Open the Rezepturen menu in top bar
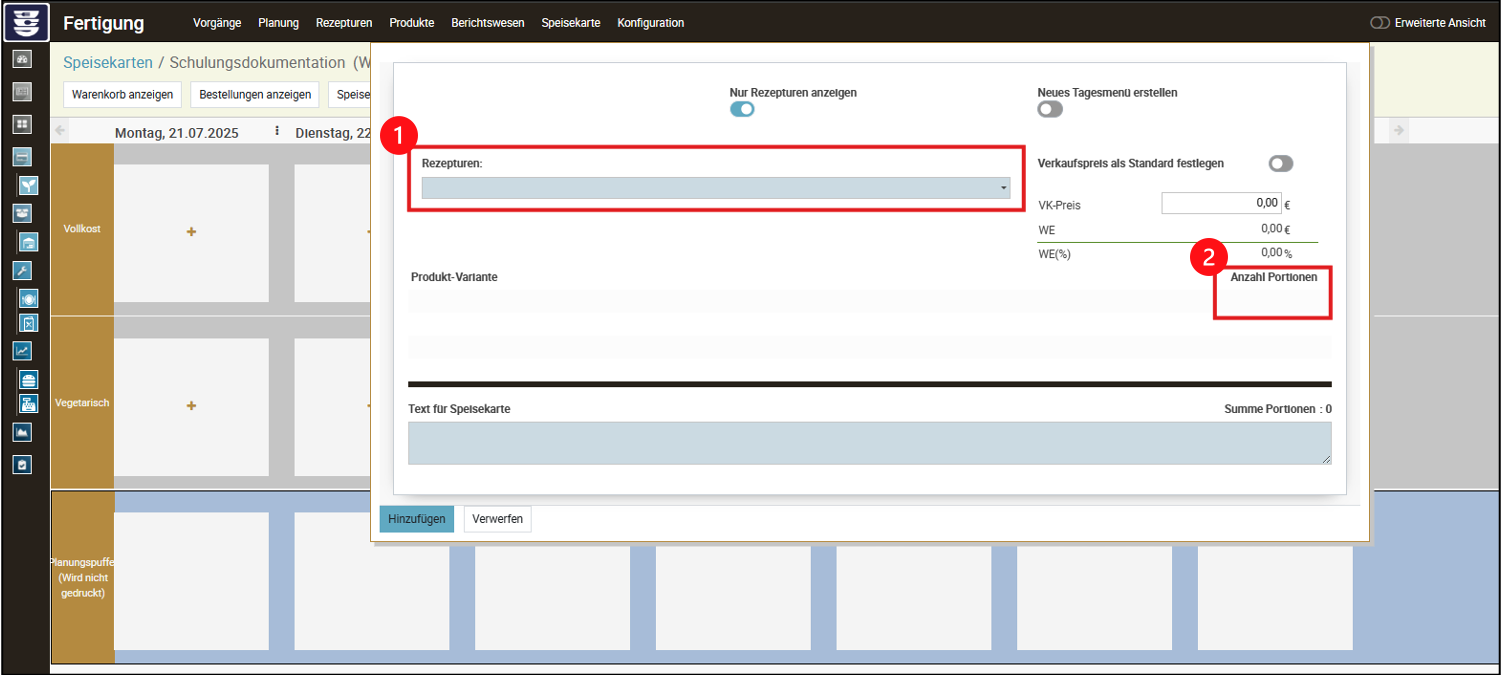1501x675 pixels. [x=344, y=23]
